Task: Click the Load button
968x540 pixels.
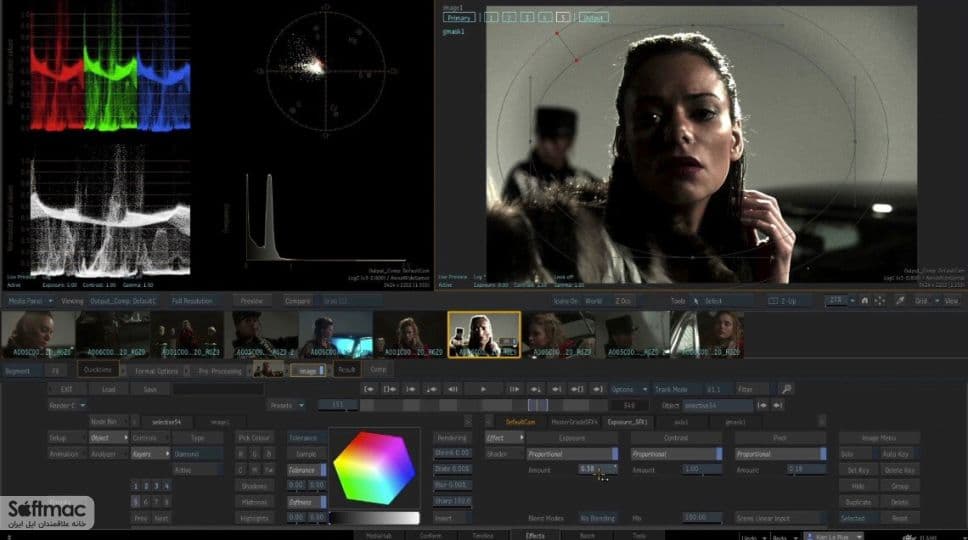Action: click(109, 389)
